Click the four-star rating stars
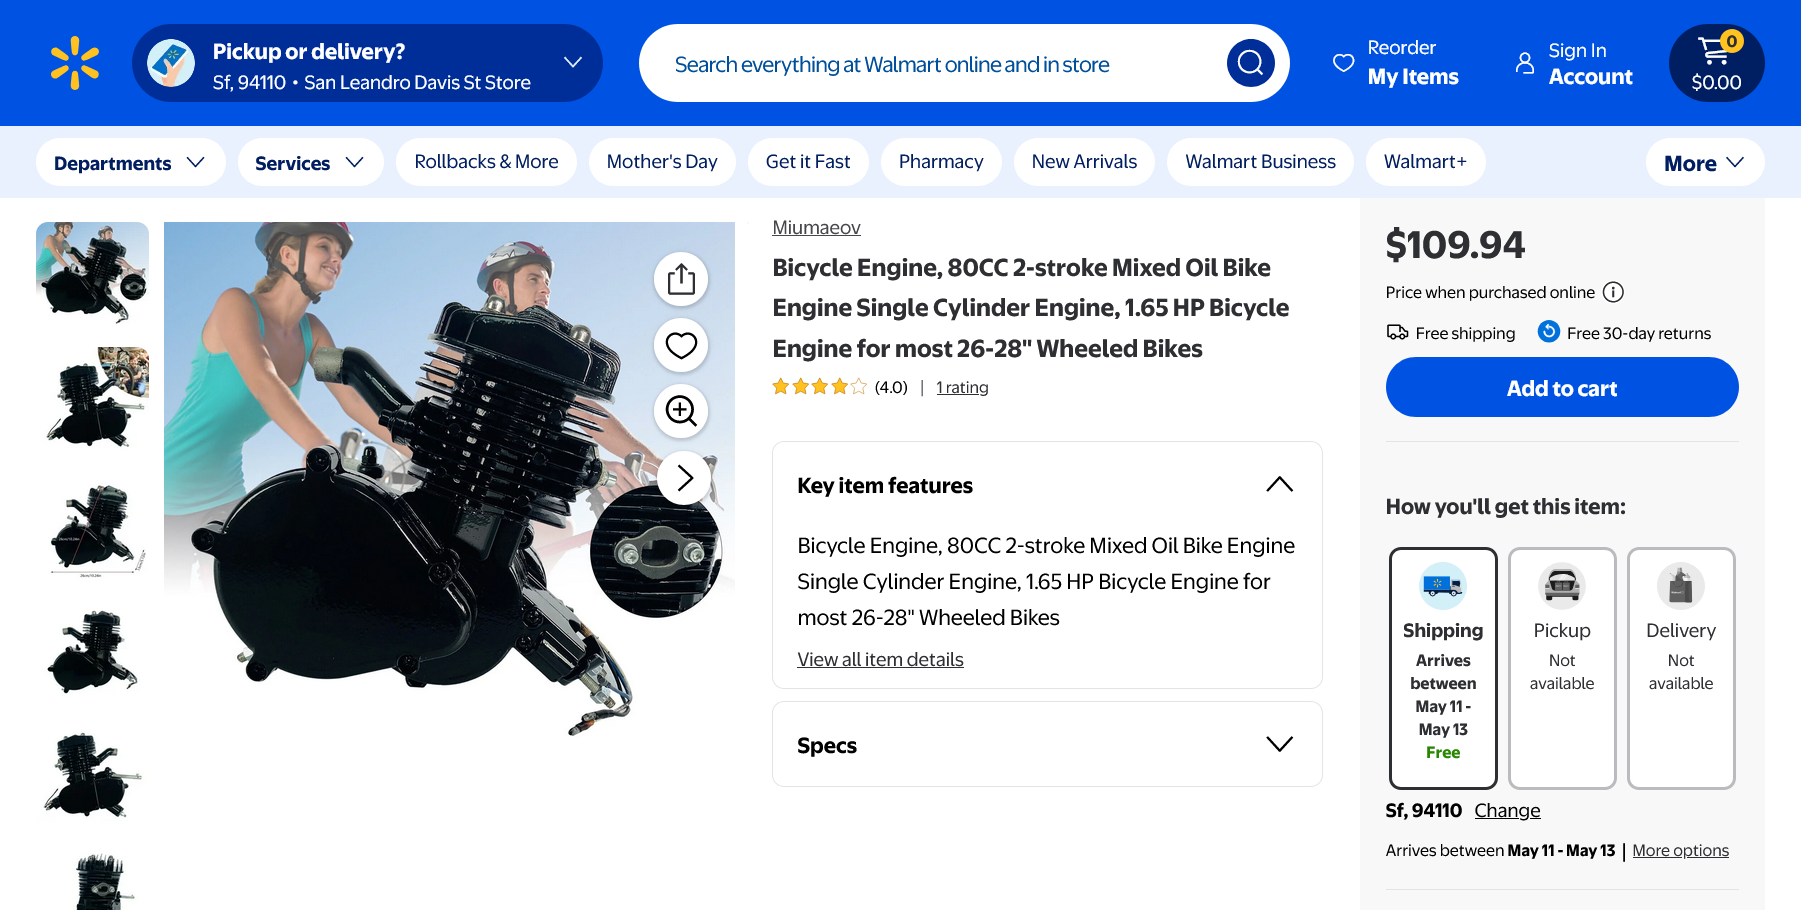The width and height of the screenshot is (1801, 910). click(x=819, y=387)
